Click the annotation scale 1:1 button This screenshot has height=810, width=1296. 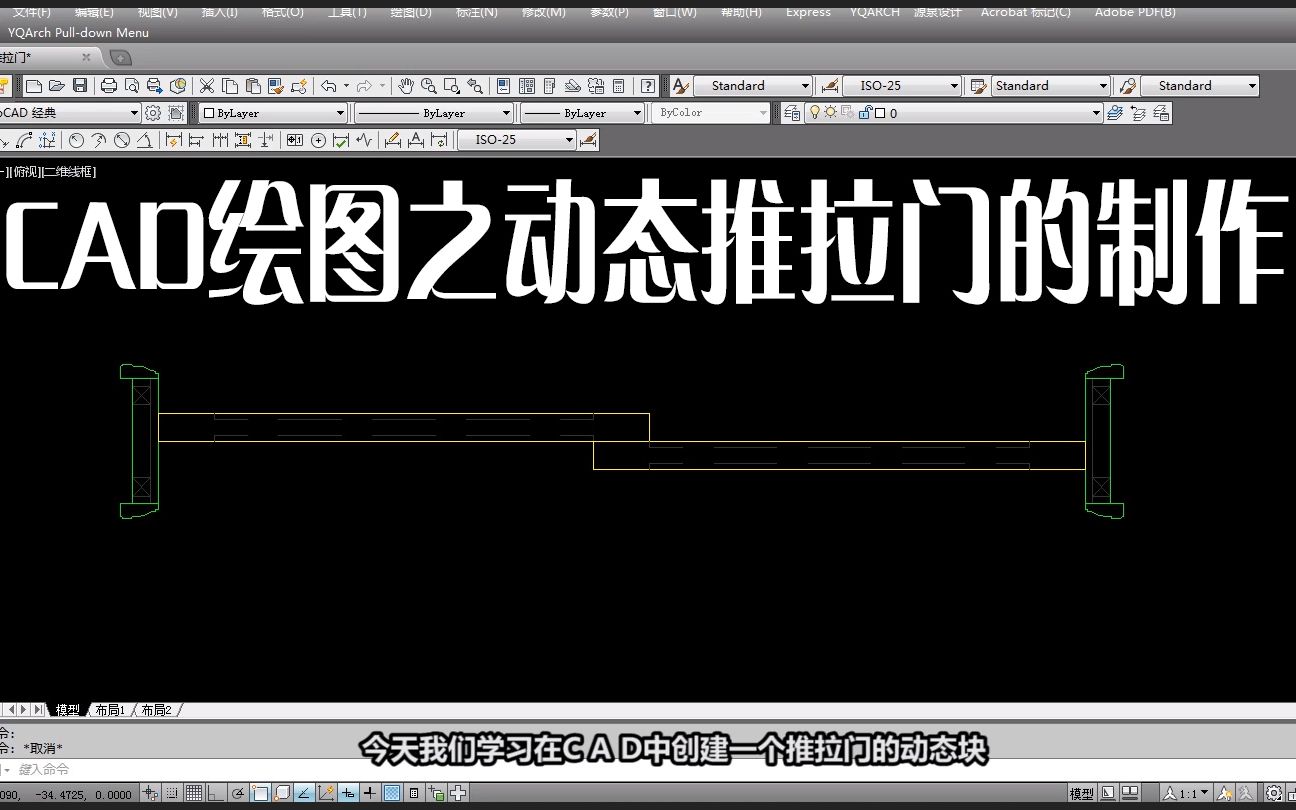(1185, 794)
